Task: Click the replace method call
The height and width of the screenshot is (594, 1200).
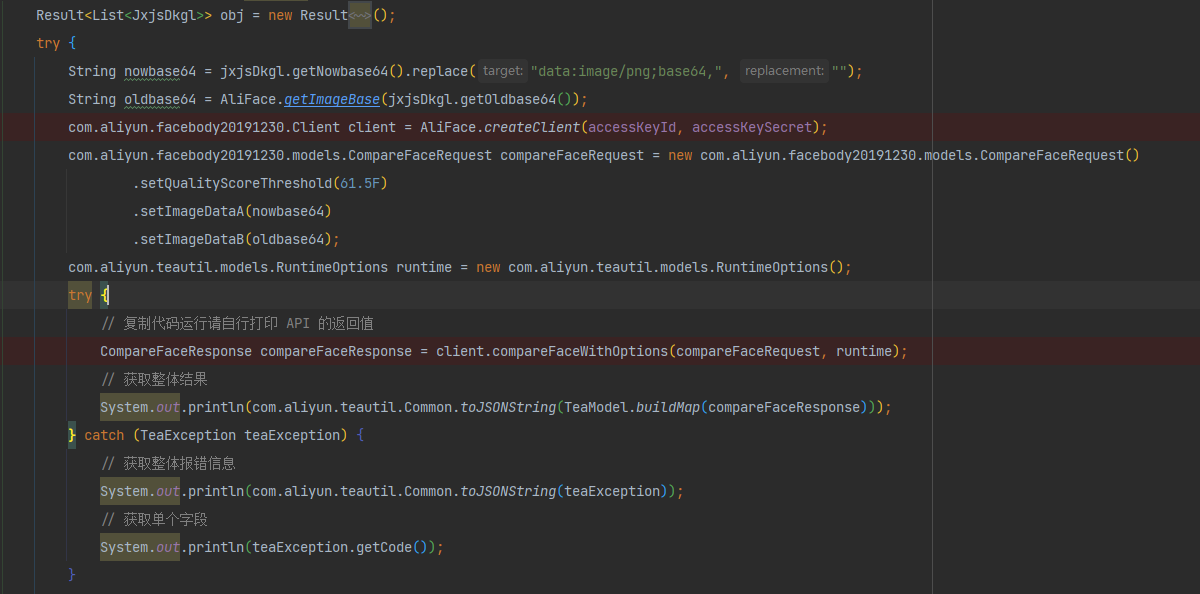Action: tap(440, 71)
